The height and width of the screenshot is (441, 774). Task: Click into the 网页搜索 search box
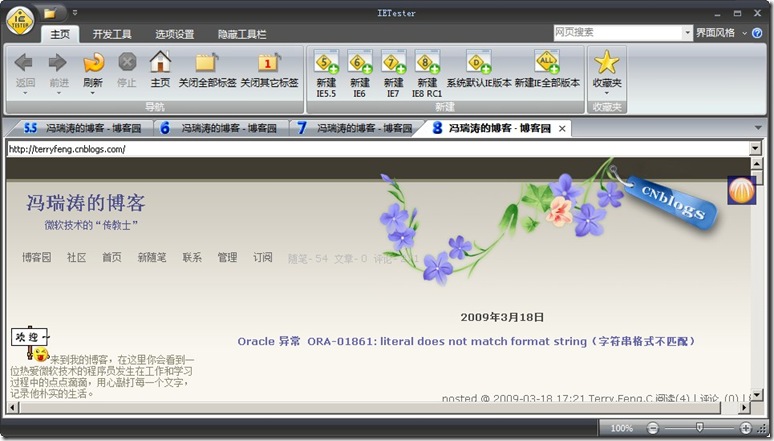pos(618,33)
